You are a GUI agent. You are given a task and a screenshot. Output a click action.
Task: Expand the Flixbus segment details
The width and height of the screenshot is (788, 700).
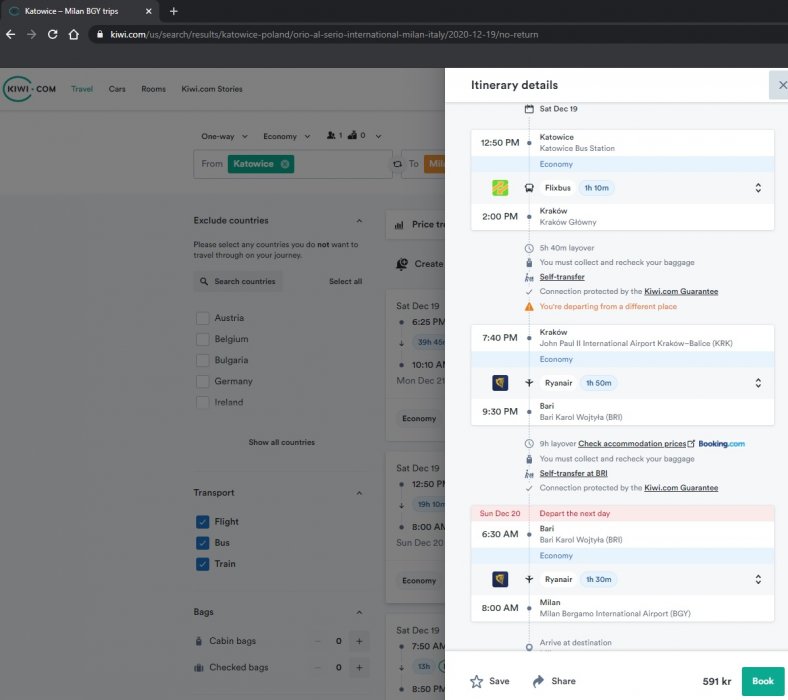(758, 188)
